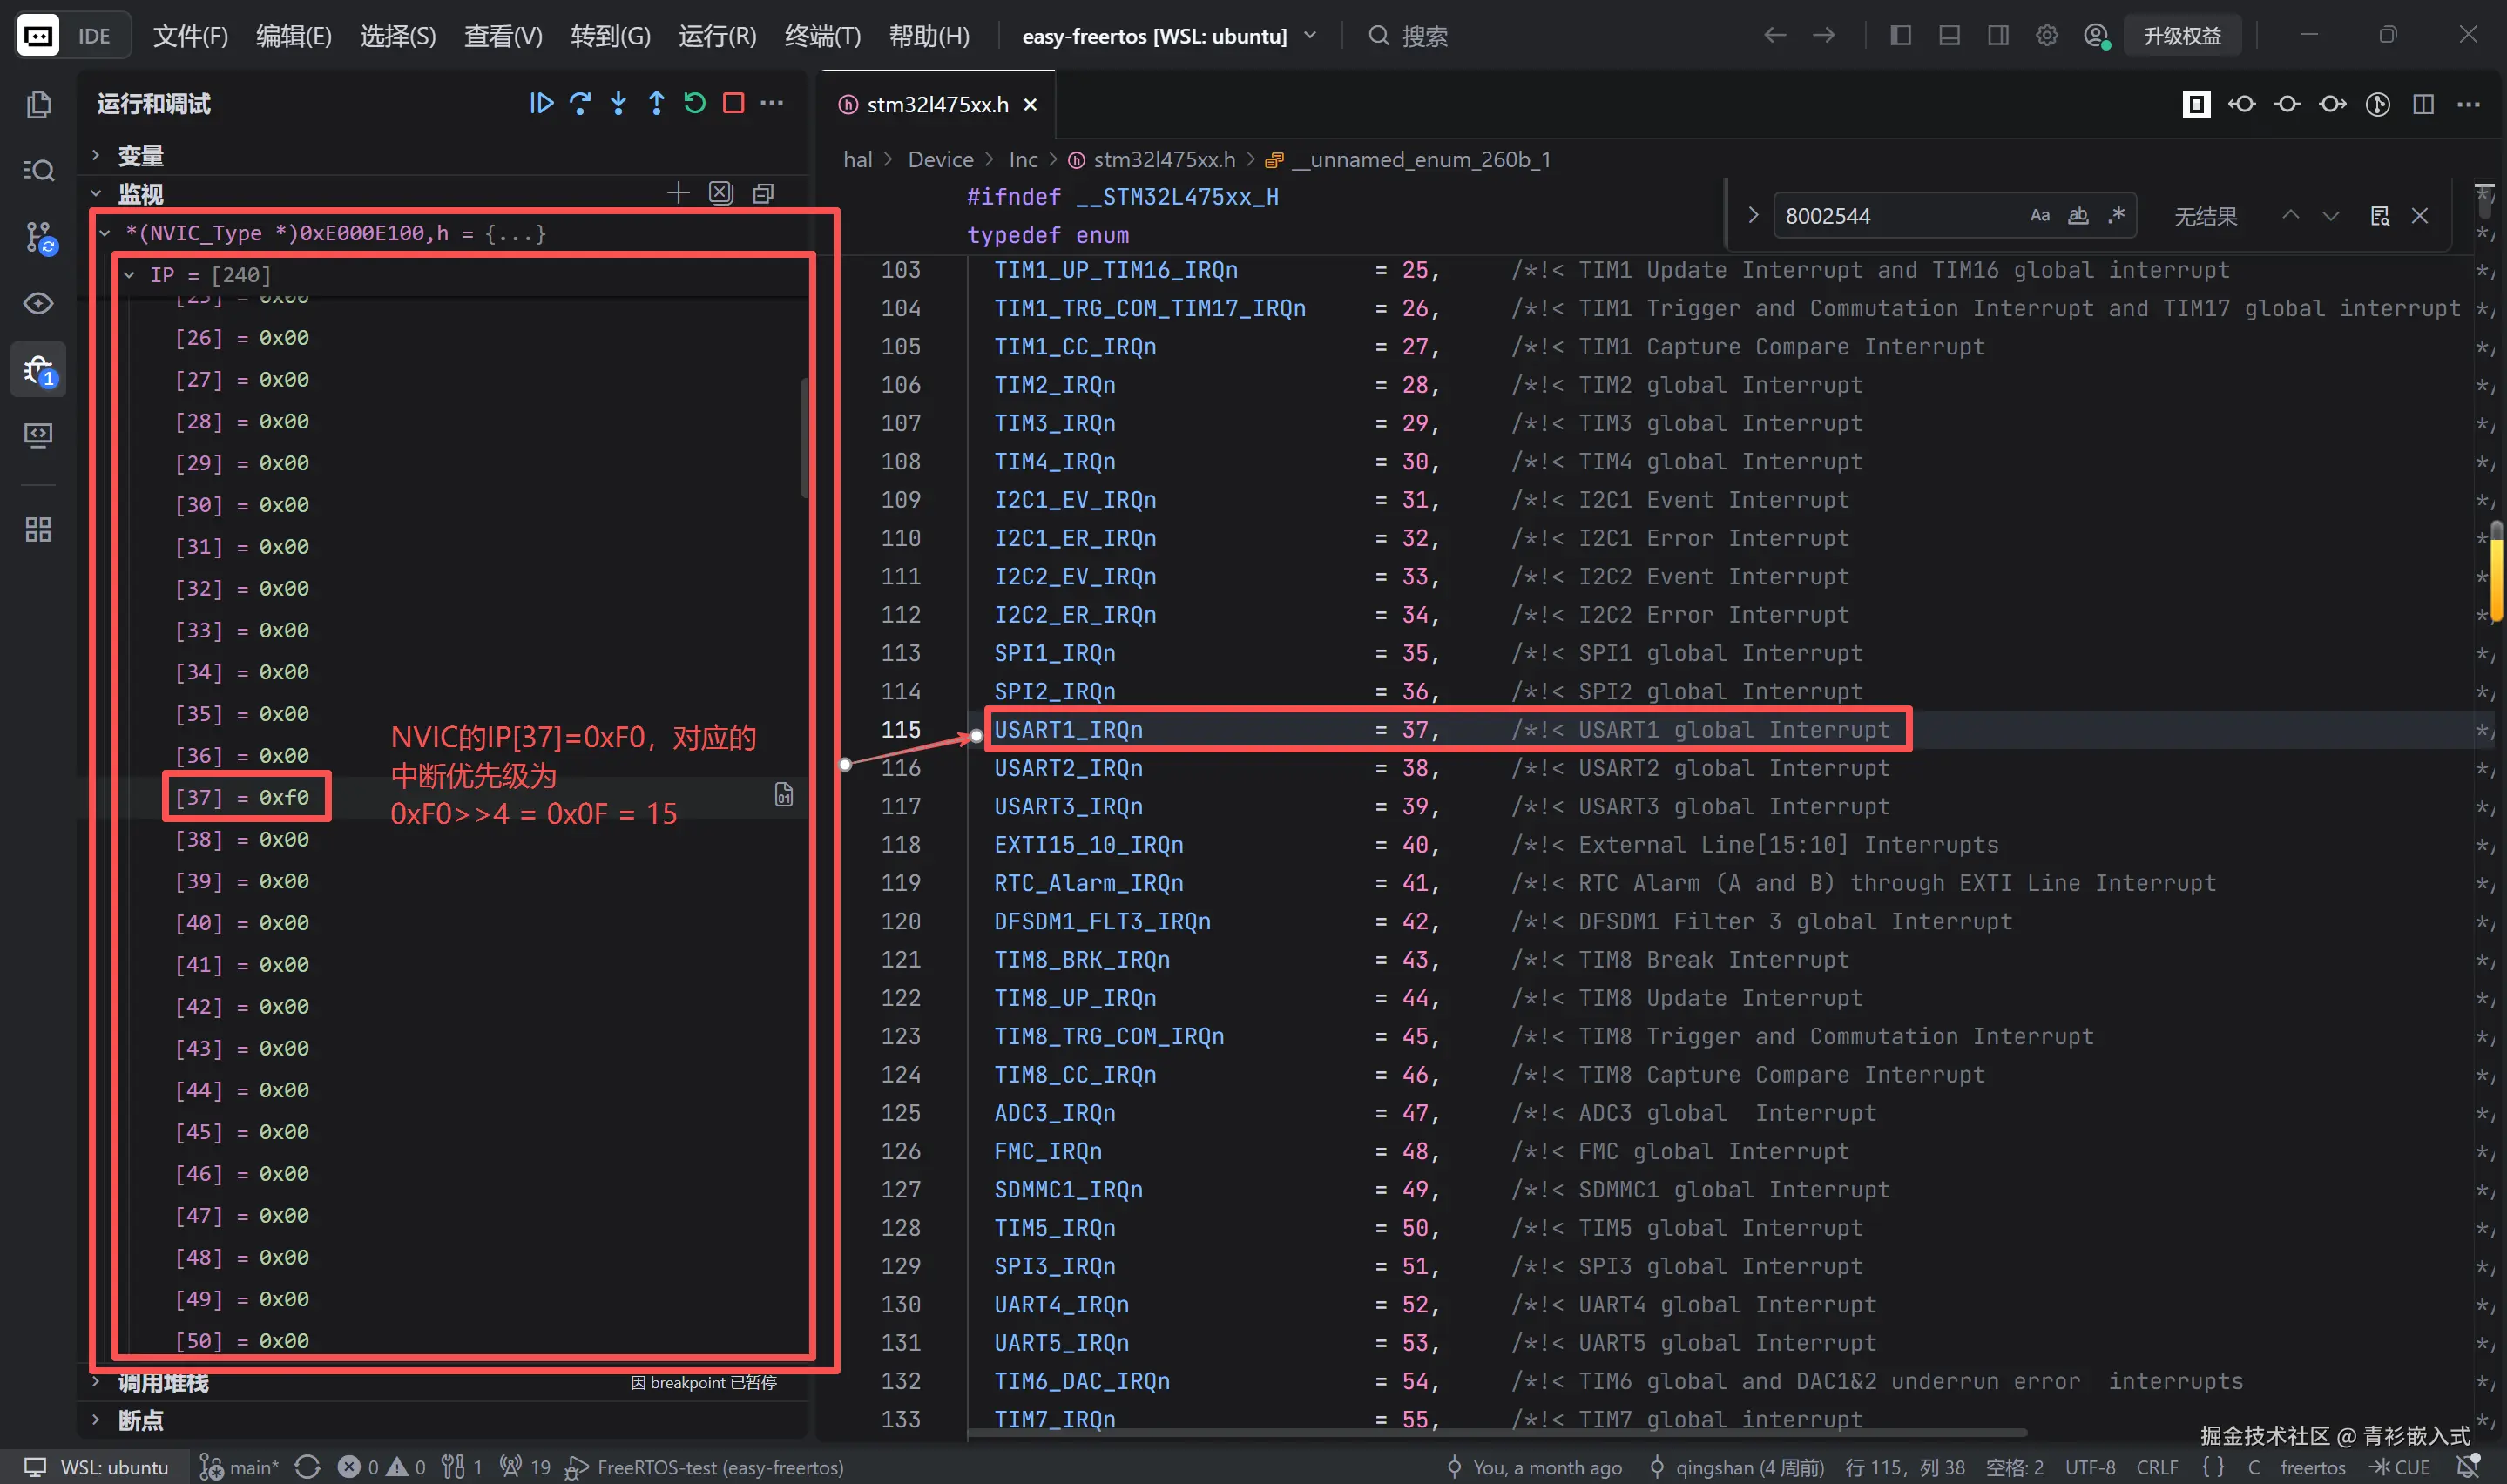Expand the 断点 section
This screenshot has width=2507, height=1484.
(96, 1419)
